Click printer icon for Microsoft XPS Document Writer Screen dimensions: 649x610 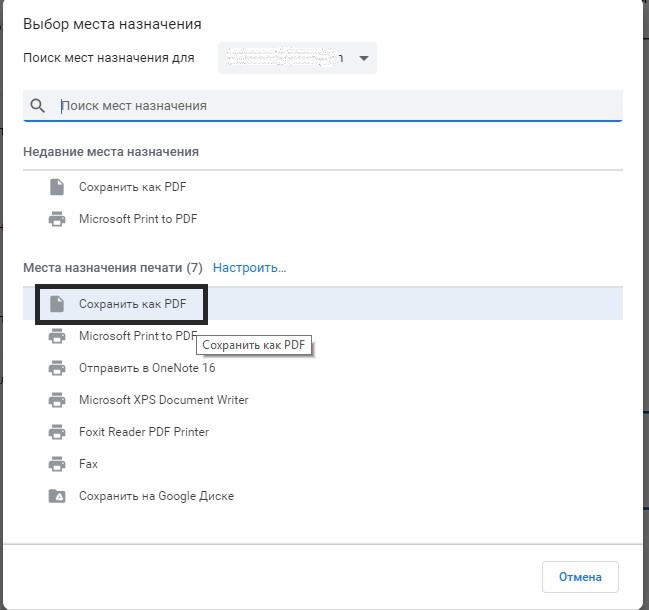pos(58,400)
